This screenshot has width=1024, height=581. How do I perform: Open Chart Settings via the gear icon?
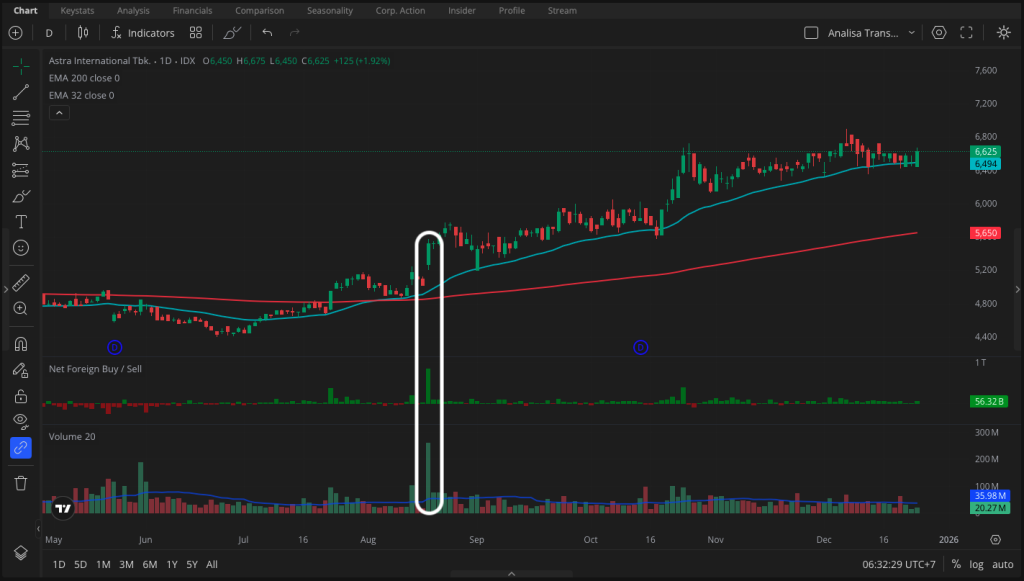coord(938,32)
